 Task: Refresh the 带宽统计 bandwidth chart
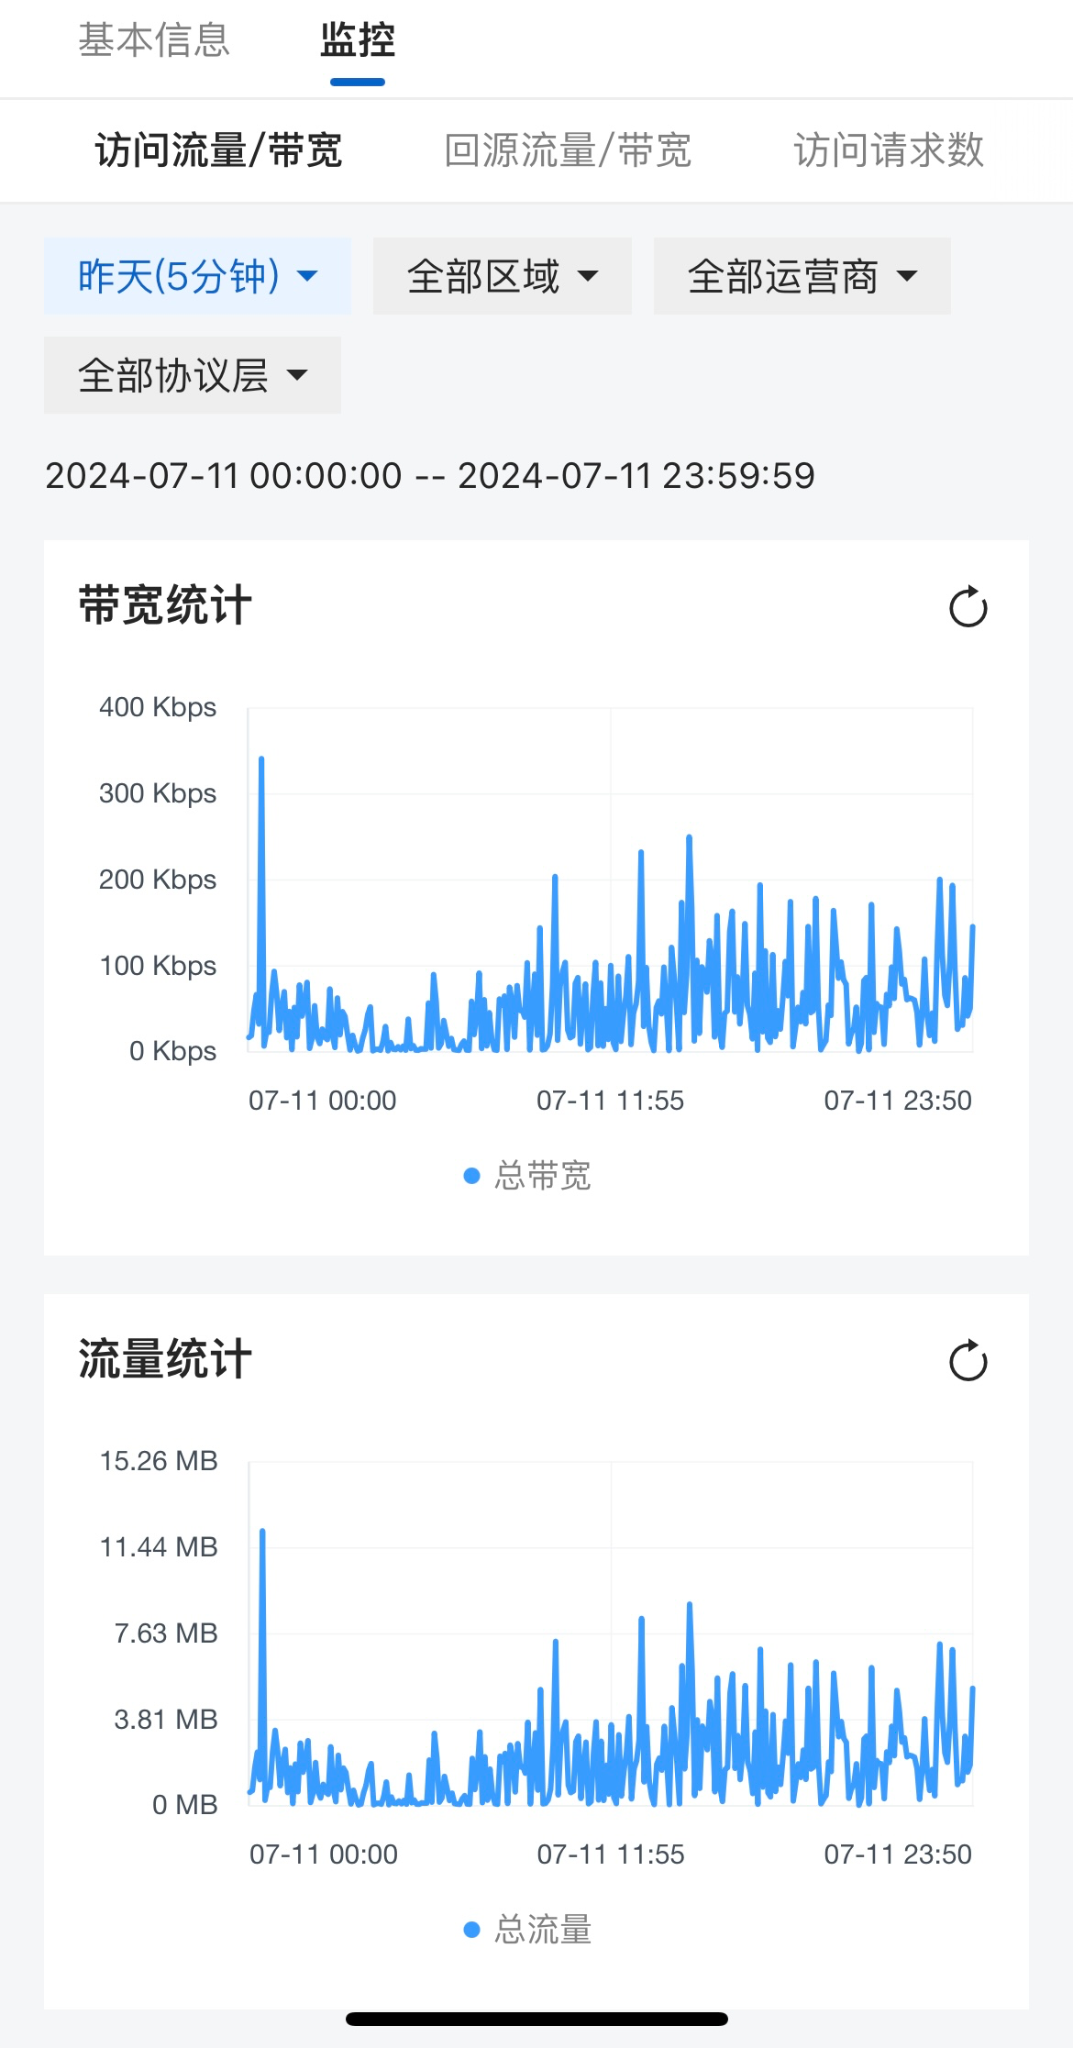coord(967,607)
